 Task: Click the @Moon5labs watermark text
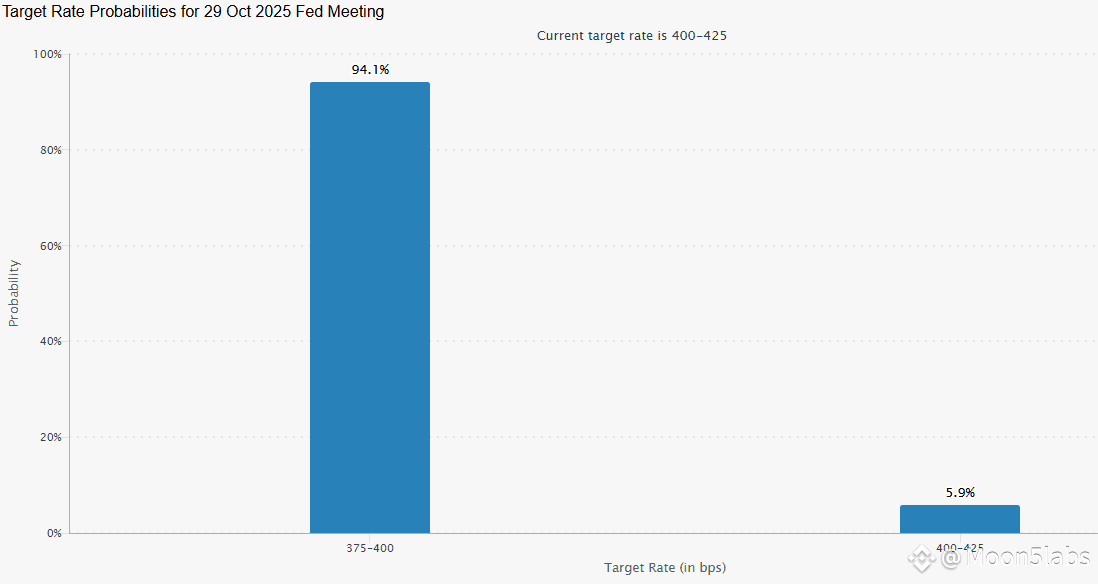tap(1015, 557)
